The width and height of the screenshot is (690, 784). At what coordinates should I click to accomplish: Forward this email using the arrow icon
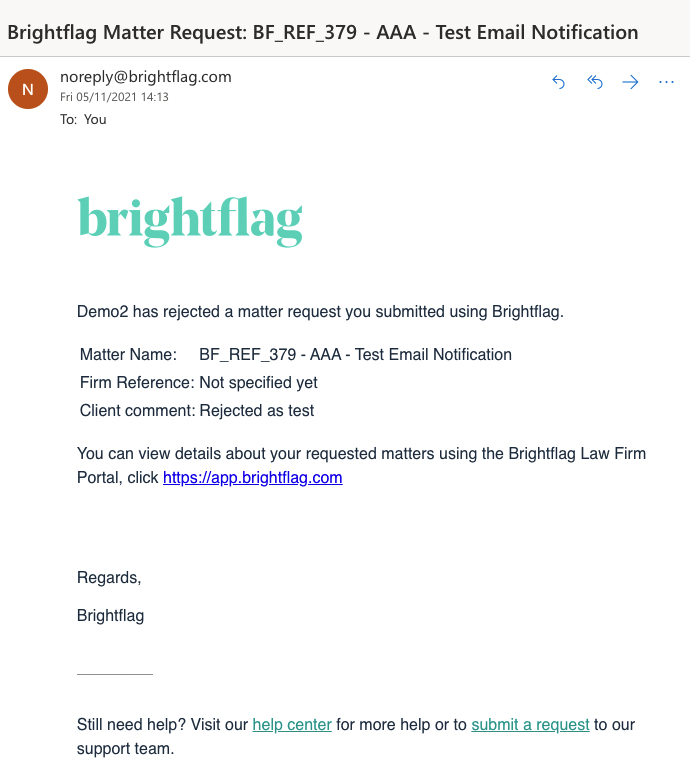click(x=630, y=83)
